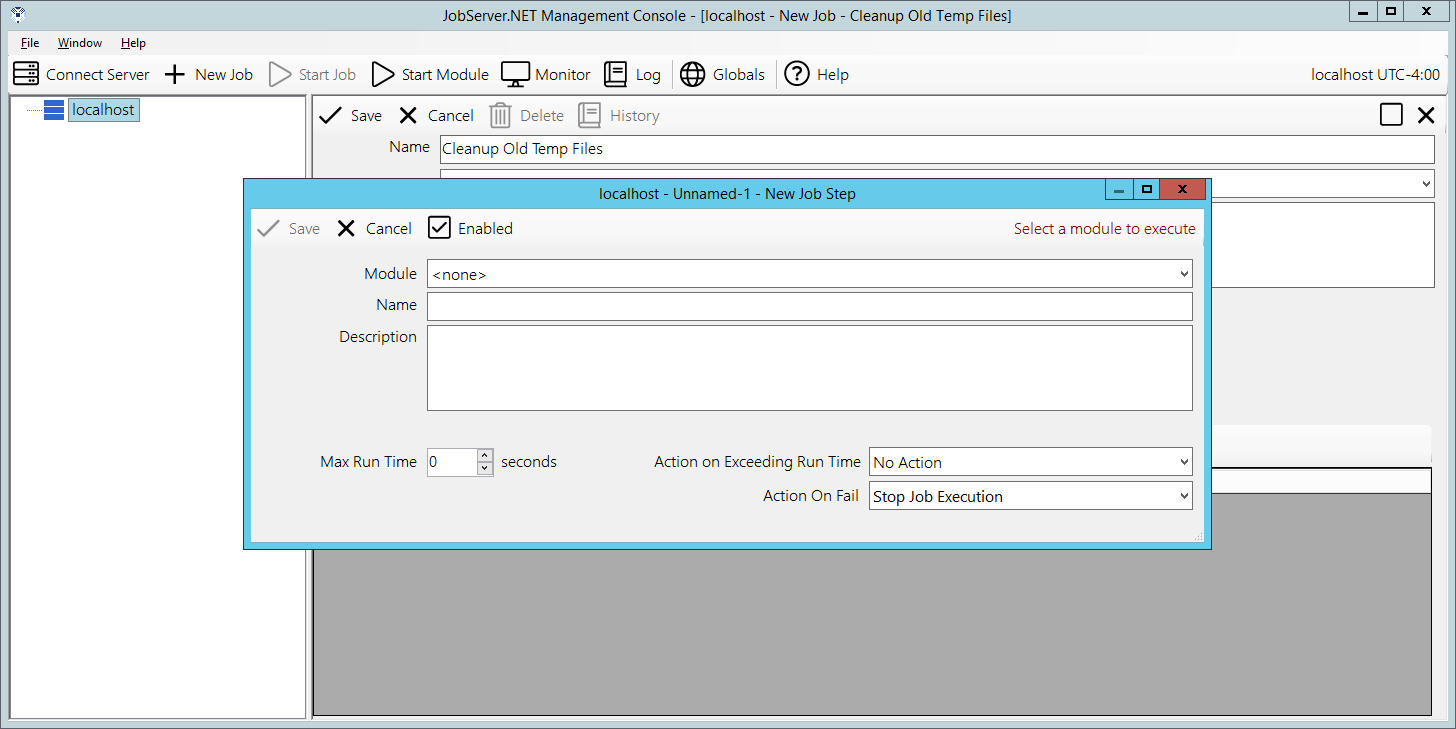Cancel the New Job Step dialog
Screen dimensions: 1456x729
click(375, 228)
